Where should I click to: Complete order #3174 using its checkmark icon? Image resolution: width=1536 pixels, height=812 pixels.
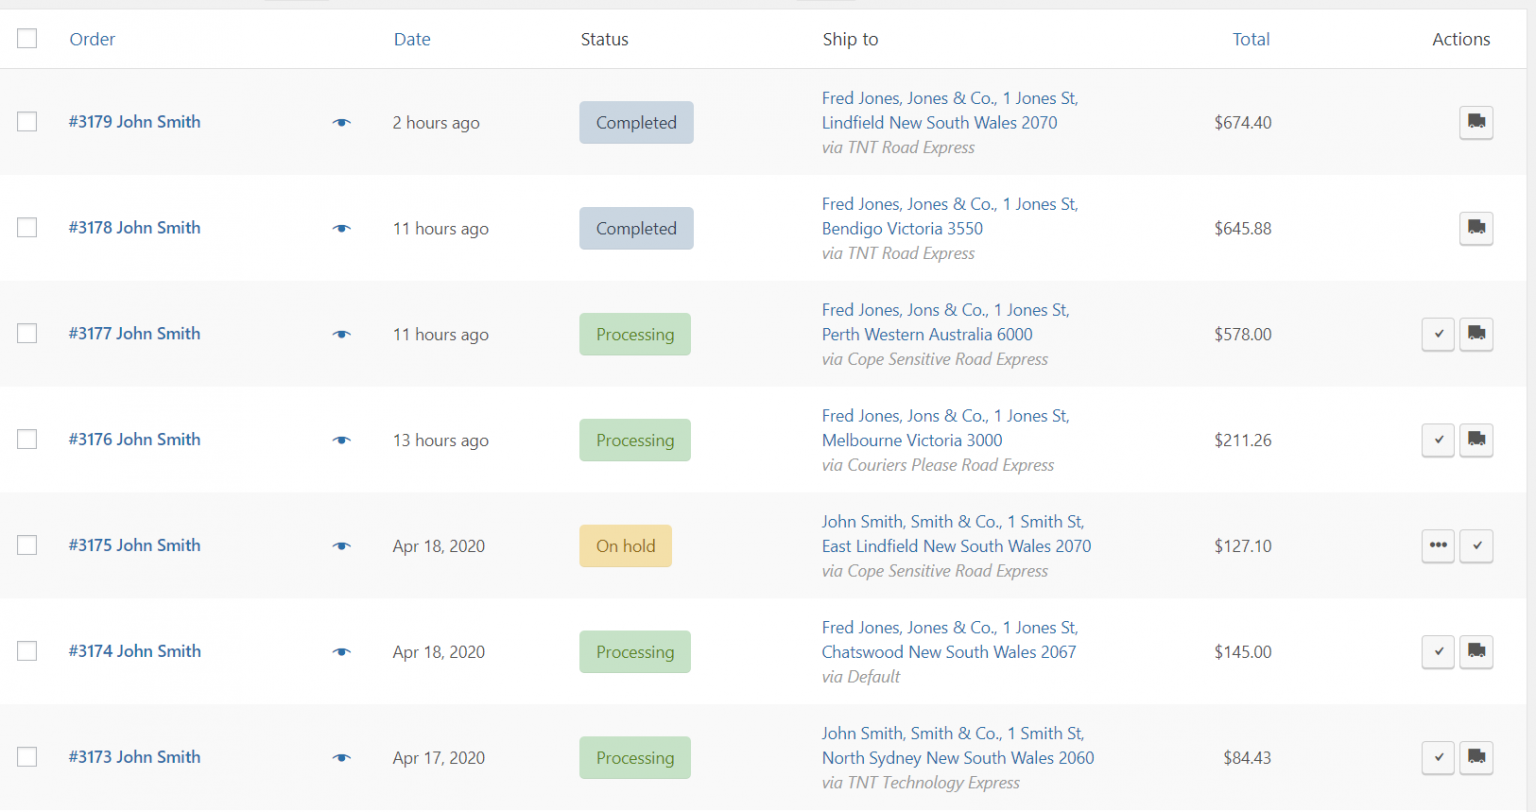[x=1438, y=652]
